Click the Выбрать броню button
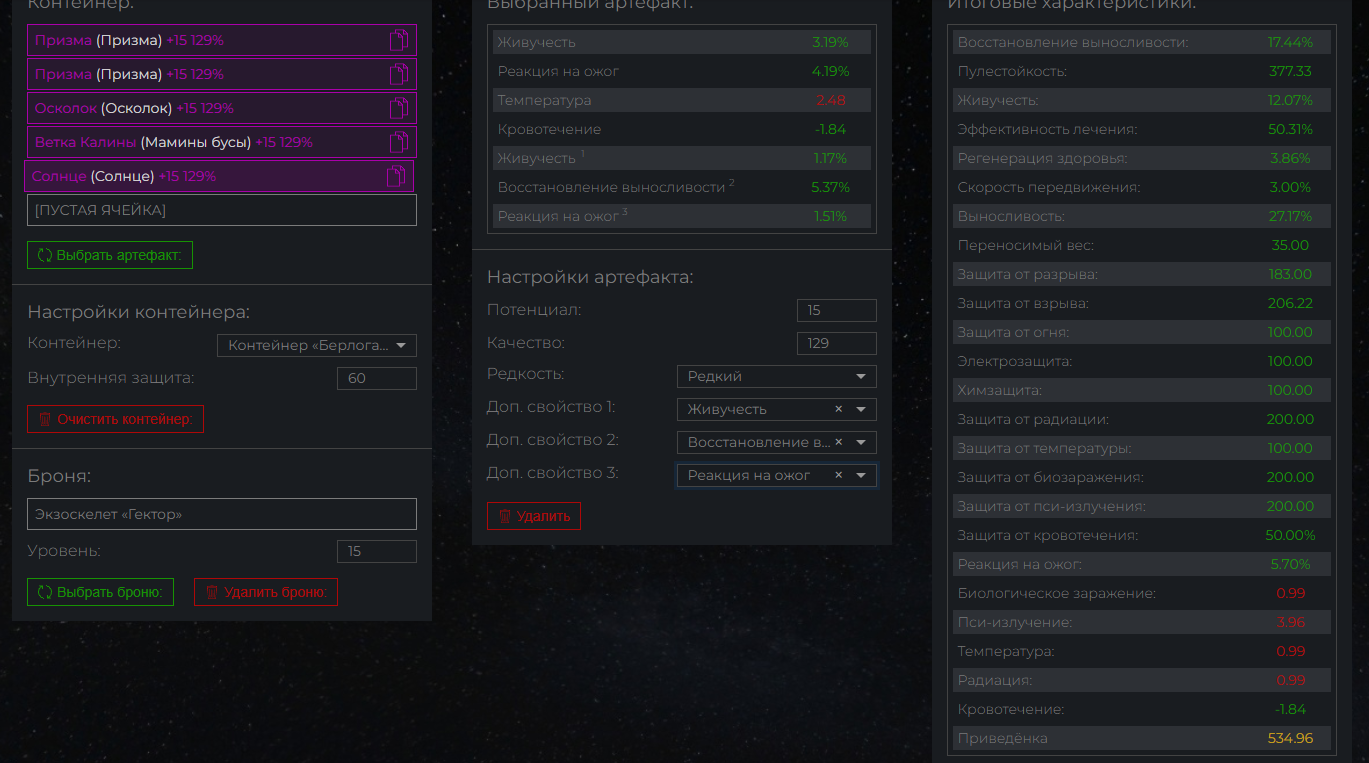Viewport: 1369px width, 763px height. pos(100,592)
